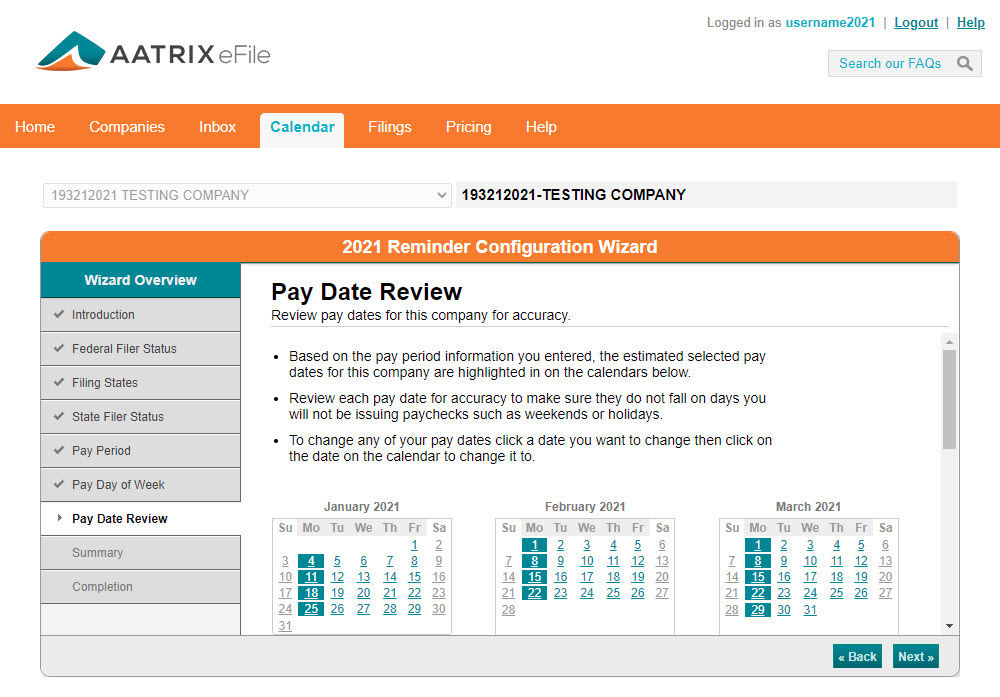Click the Next button
This screenshot has height=697, width=1000.
(915, 657)
